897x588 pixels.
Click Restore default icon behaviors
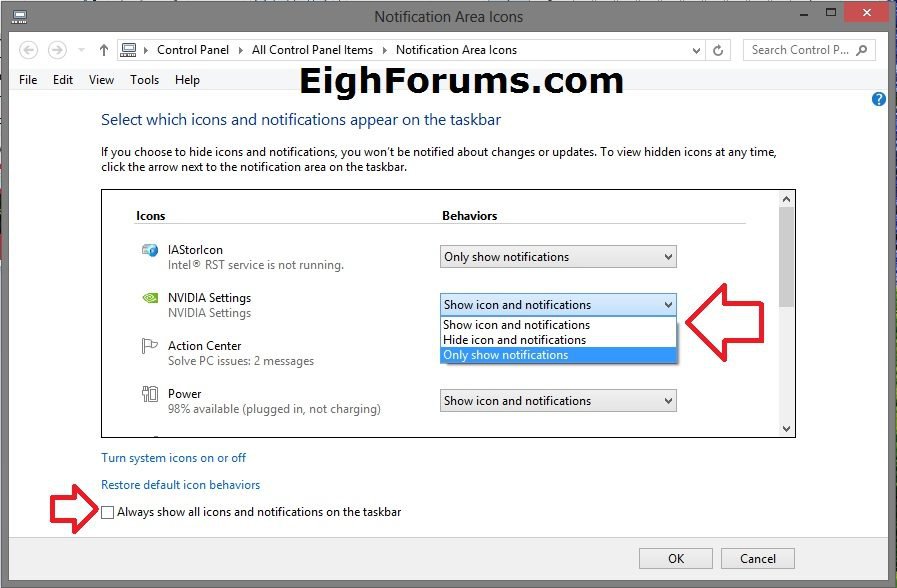[x=180, y=484]
